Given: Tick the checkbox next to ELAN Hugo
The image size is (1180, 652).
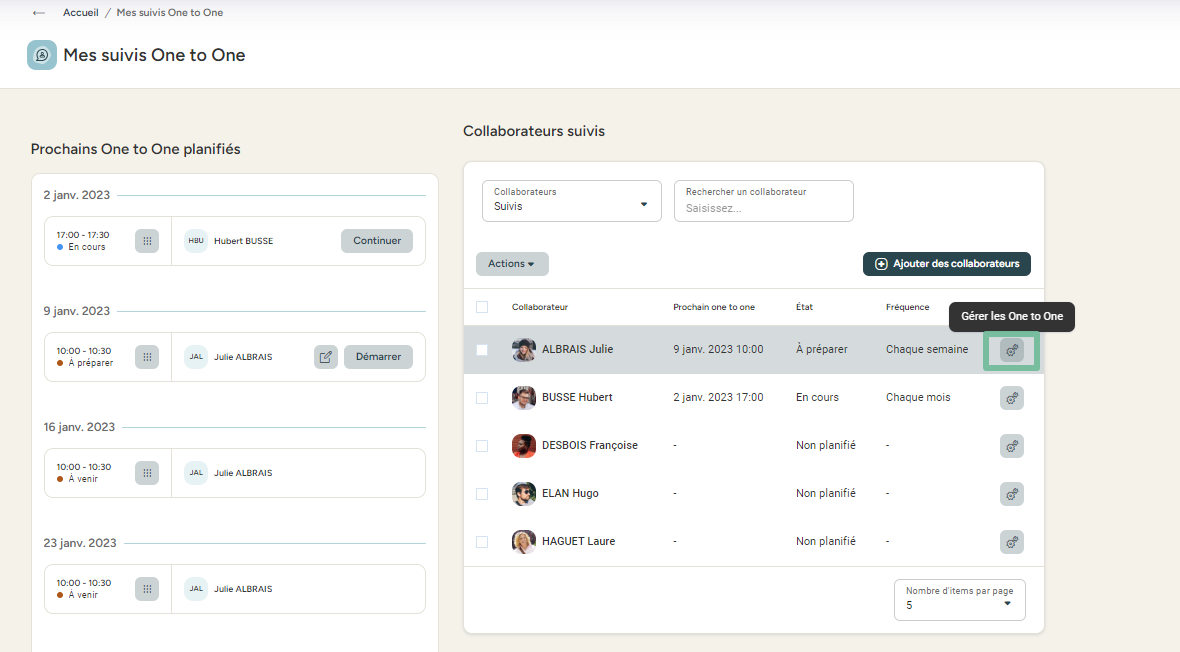Looking at the screenshot, I should (482, 494).
